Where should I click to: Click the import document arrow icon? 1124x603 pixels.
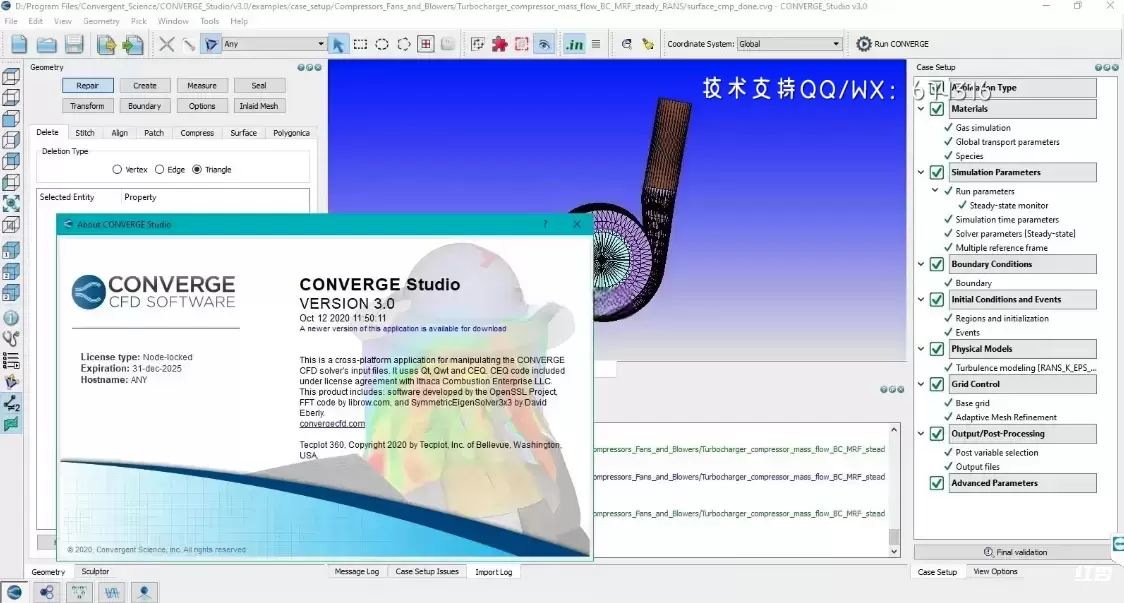[133, 44]
